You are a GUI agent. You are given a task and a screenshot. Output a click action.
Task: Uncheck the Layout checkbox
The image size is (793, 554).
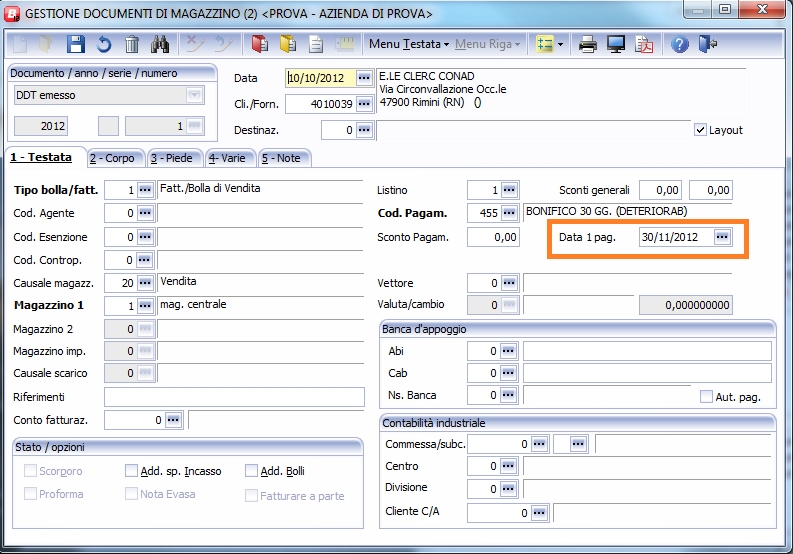700,130
